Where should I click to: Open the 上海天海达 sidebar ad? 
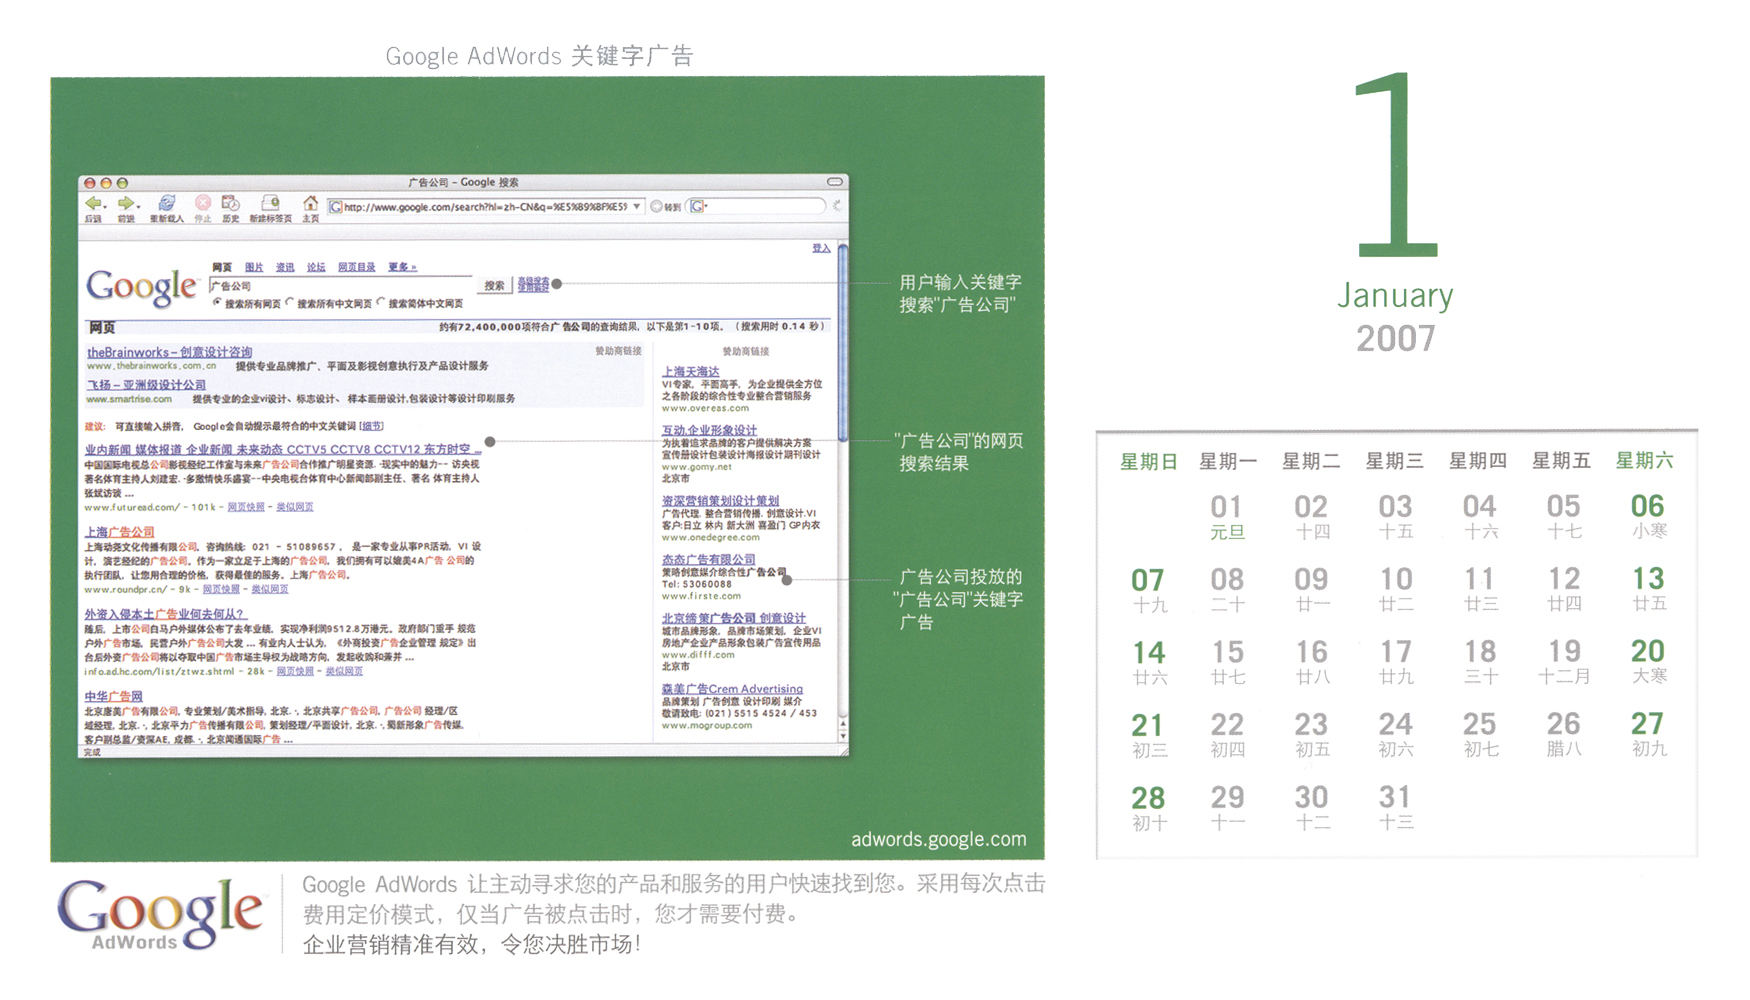[x=690, y=372]
